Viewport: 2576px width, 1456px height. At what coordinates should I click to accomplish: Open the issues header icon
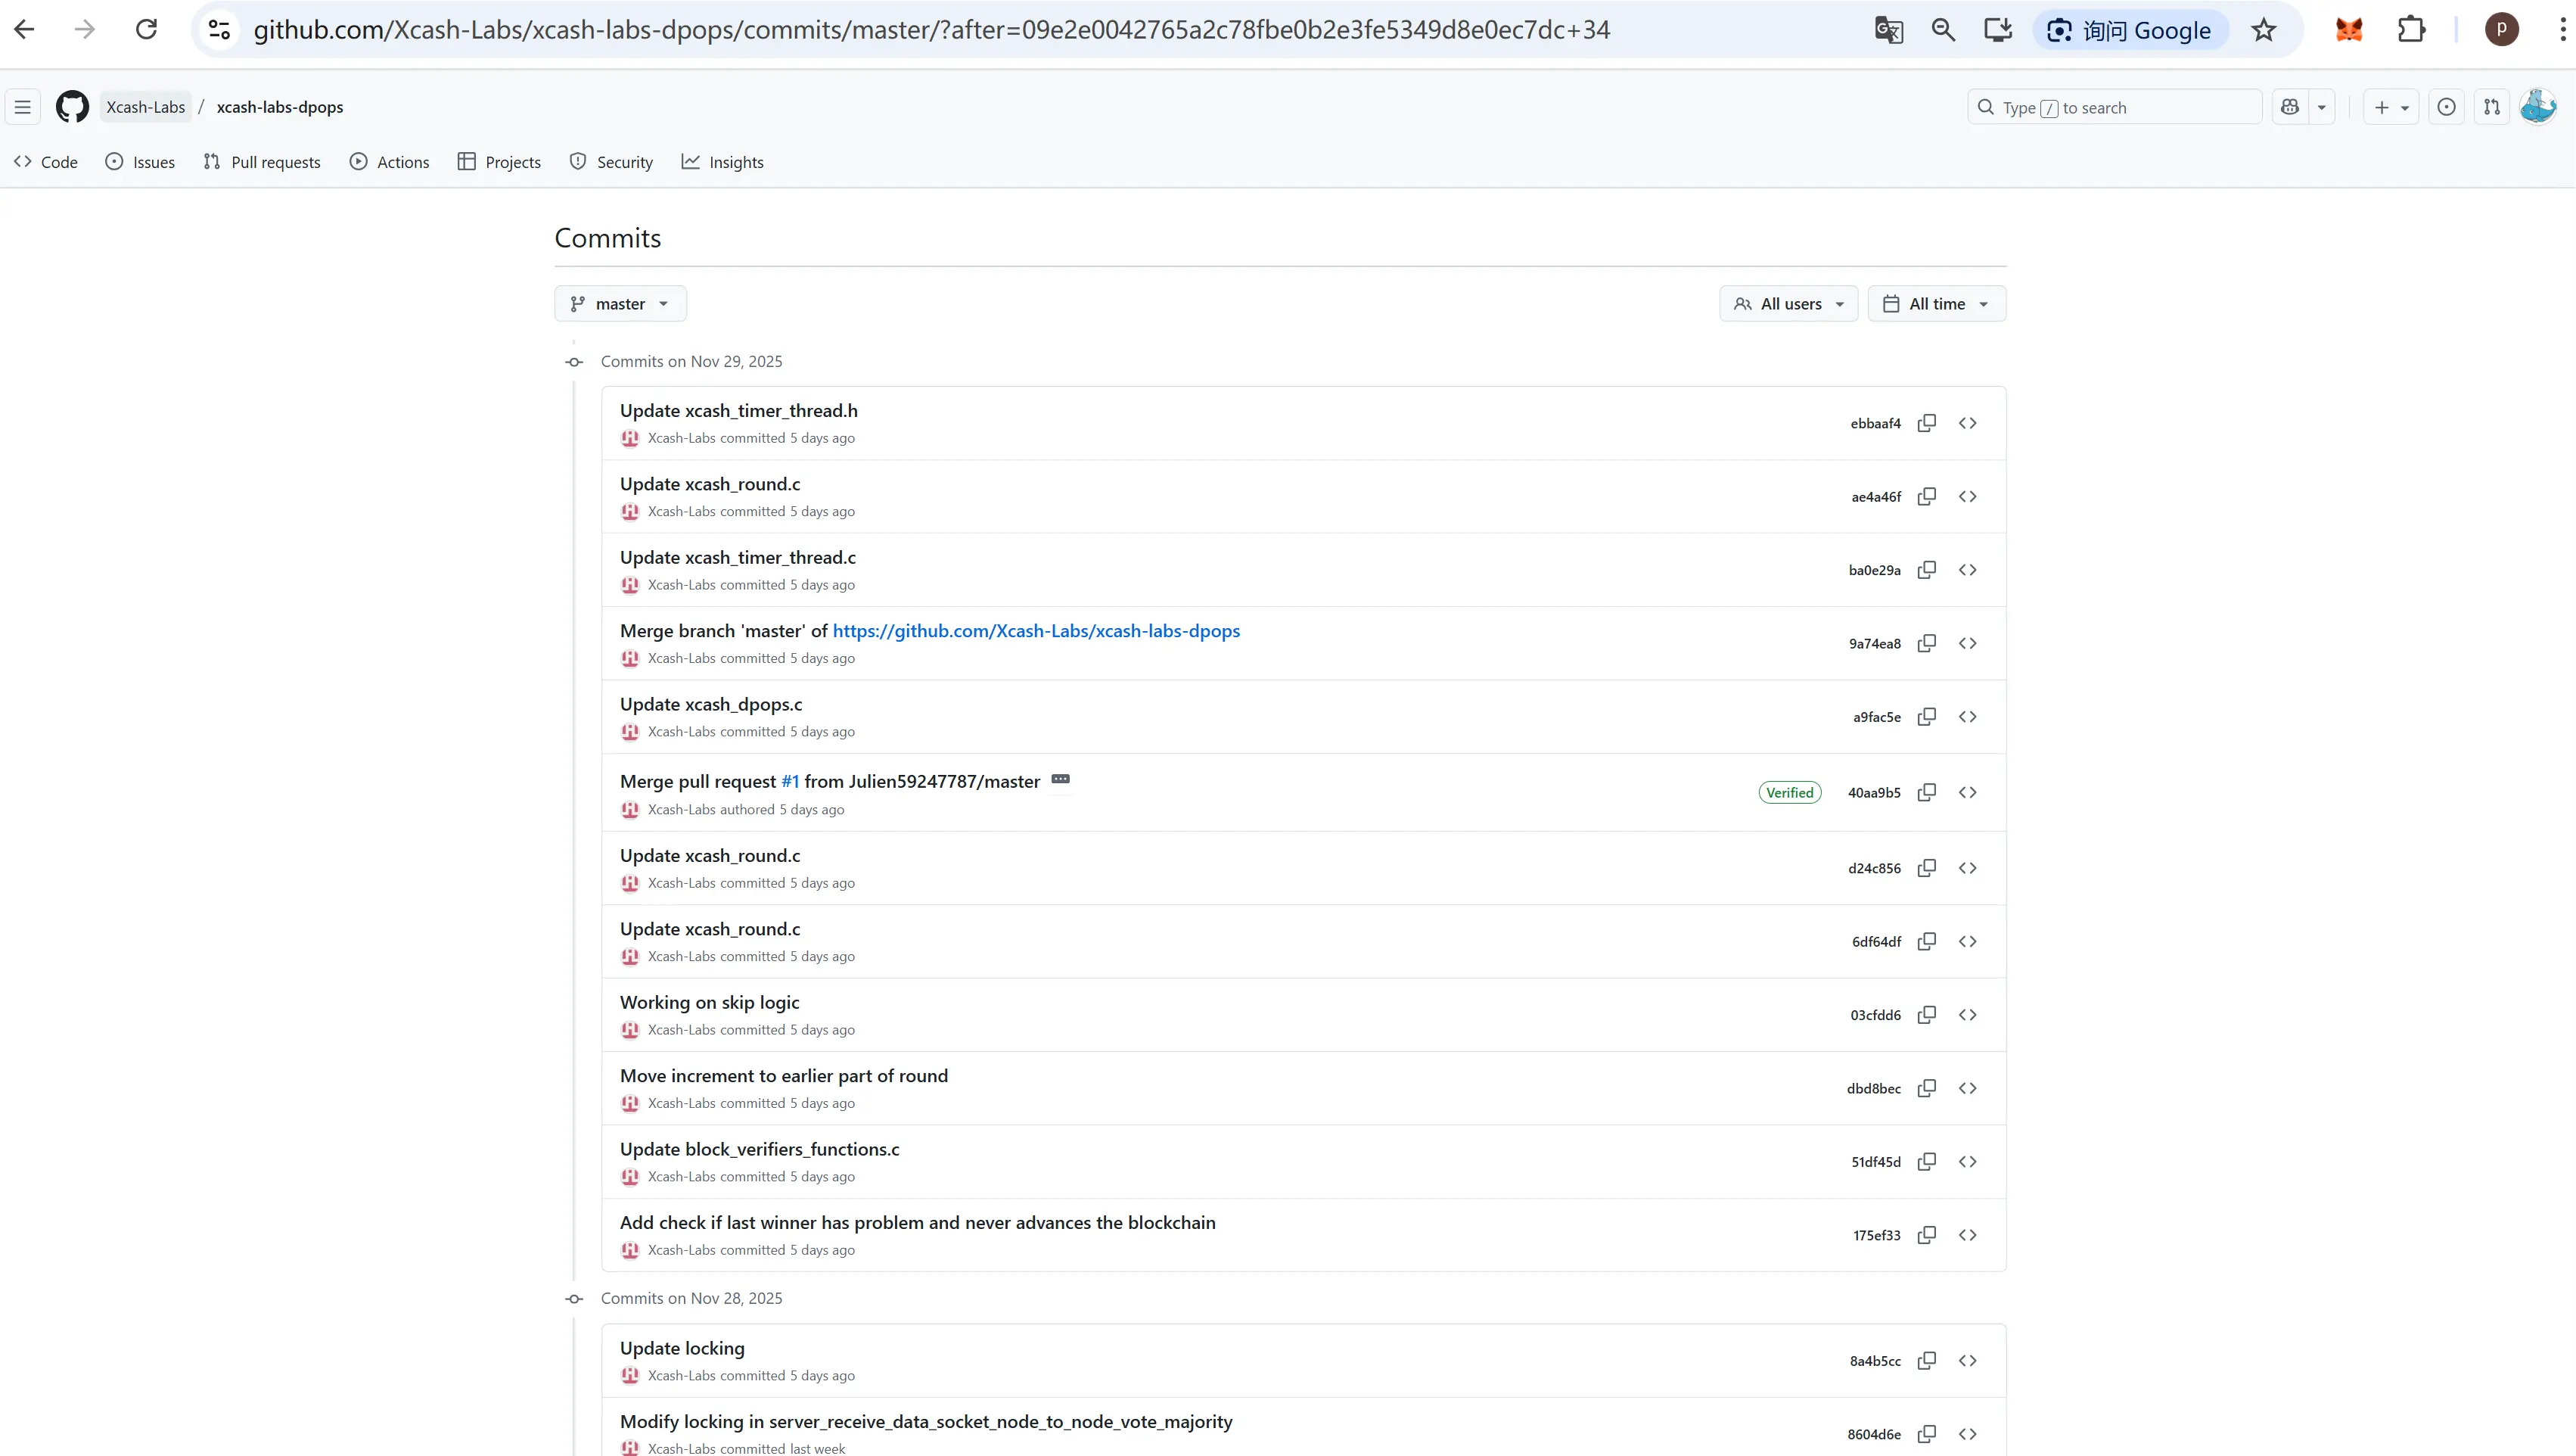point(2446,107)
